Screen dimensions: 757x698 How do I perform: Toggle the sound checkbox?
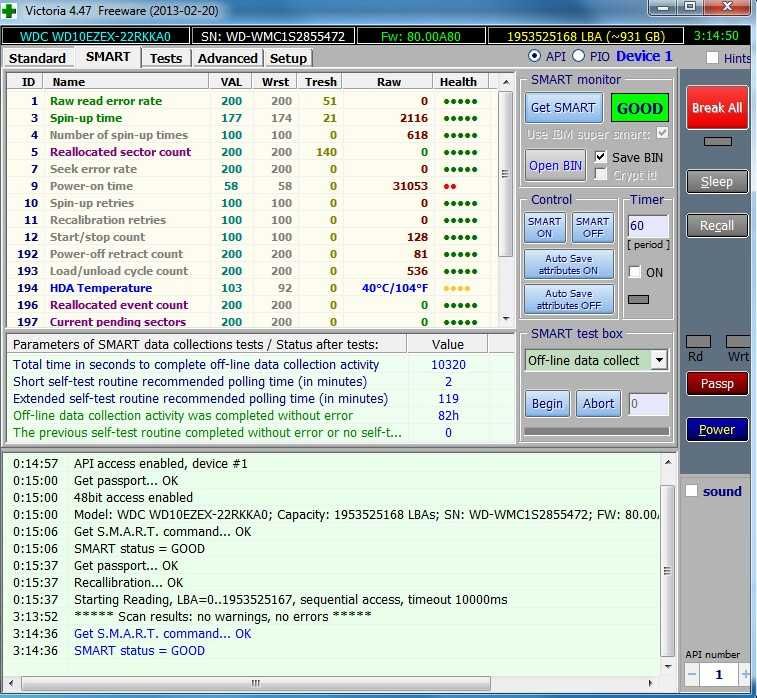click(691, 491)
